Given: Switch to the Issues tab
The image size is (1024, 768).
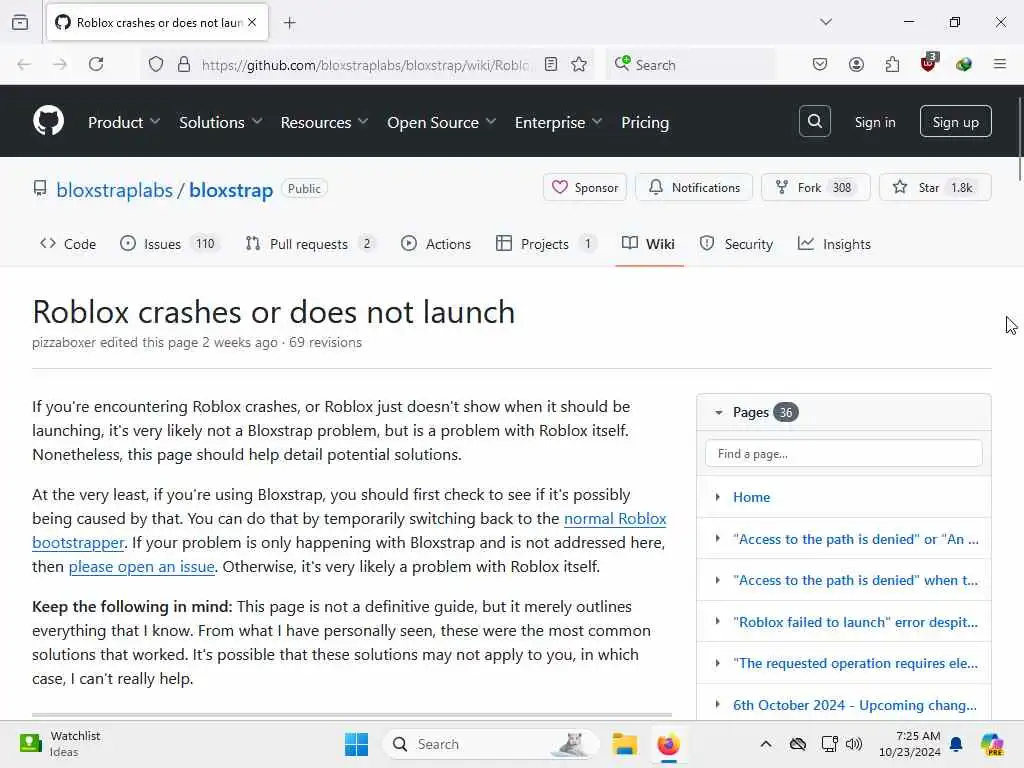Looking at the screenshot, I should tap(170, 244).
